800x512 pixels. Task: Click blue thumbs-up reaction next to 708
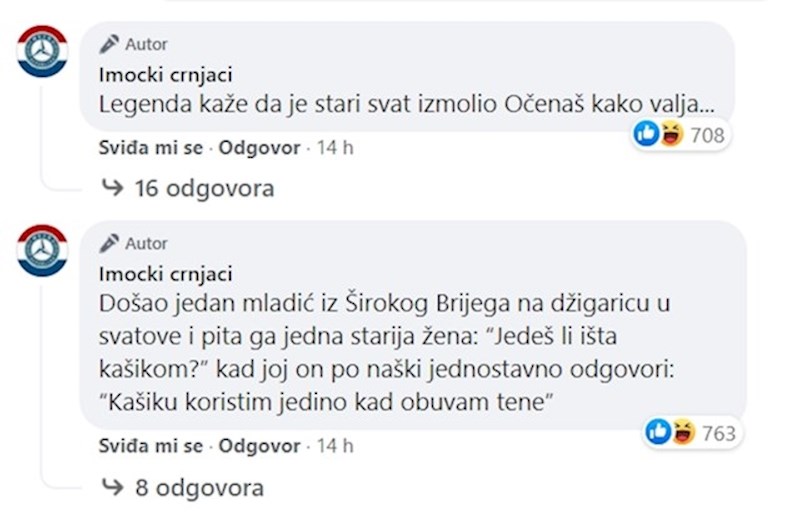coord(647,134)
